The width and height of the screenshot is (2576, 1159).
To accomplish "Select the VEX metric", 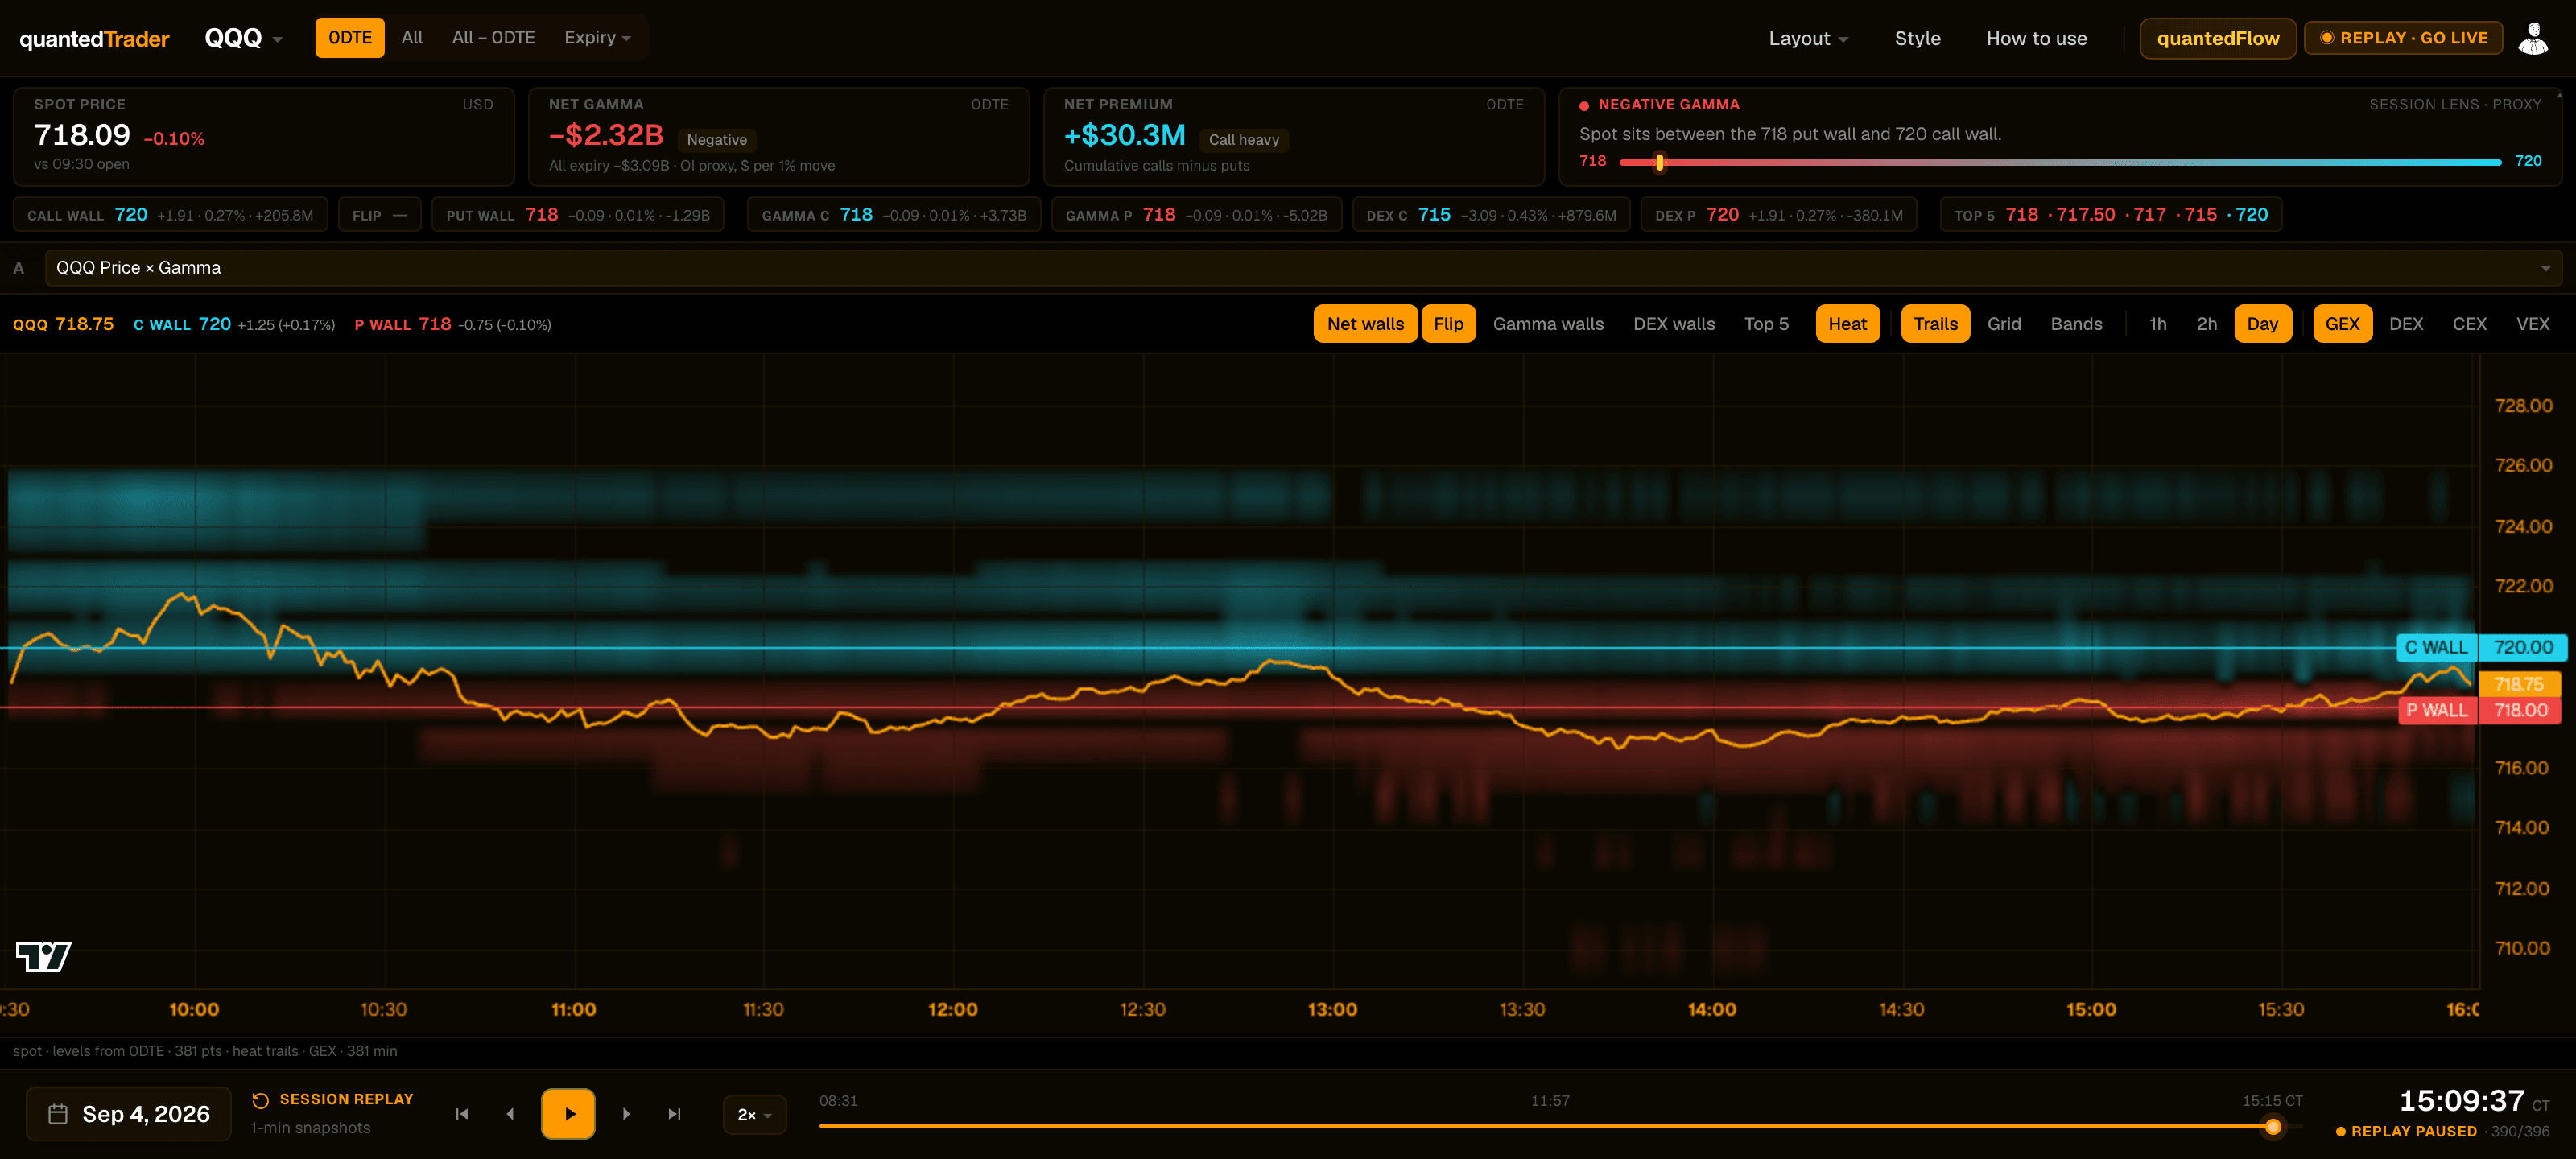I will [2532, 324].
